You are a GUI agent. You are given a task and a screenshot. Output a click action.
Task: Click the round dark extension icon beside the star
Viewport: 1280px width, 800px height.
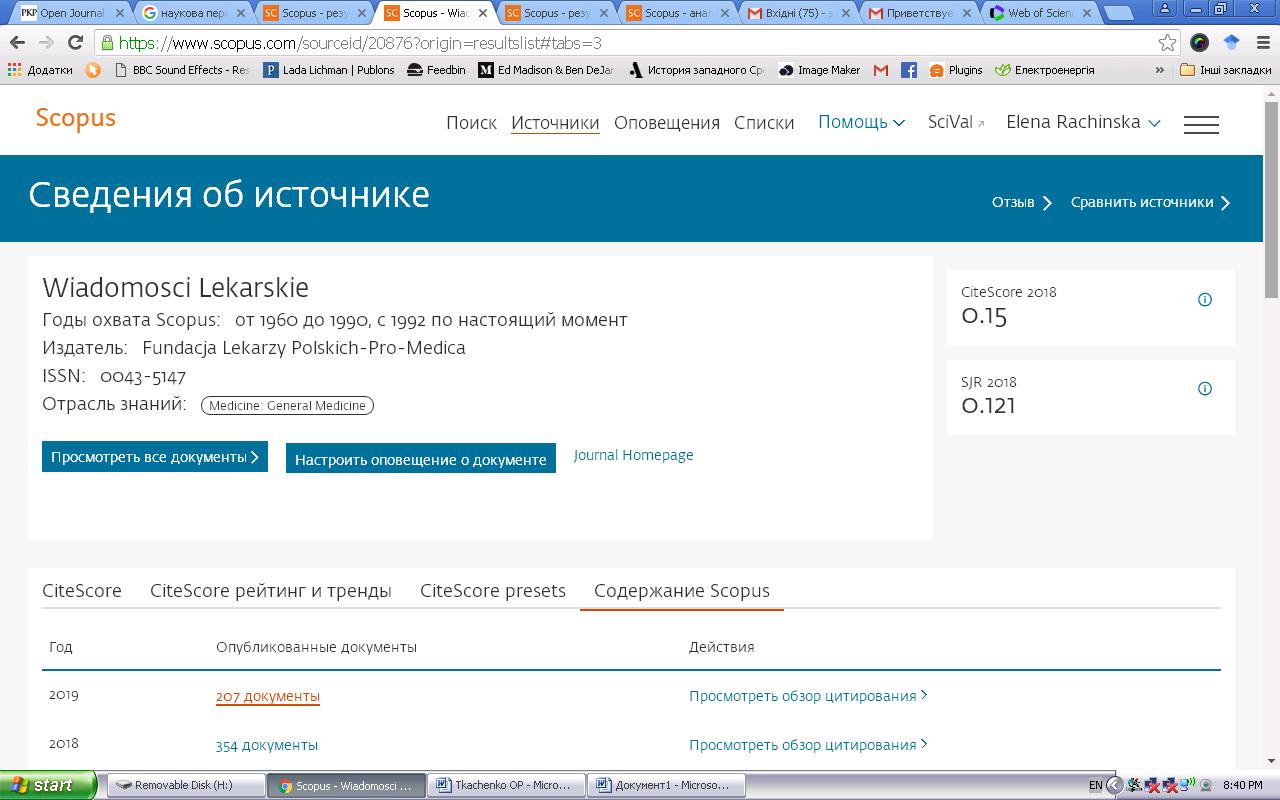click(1199, 43)
